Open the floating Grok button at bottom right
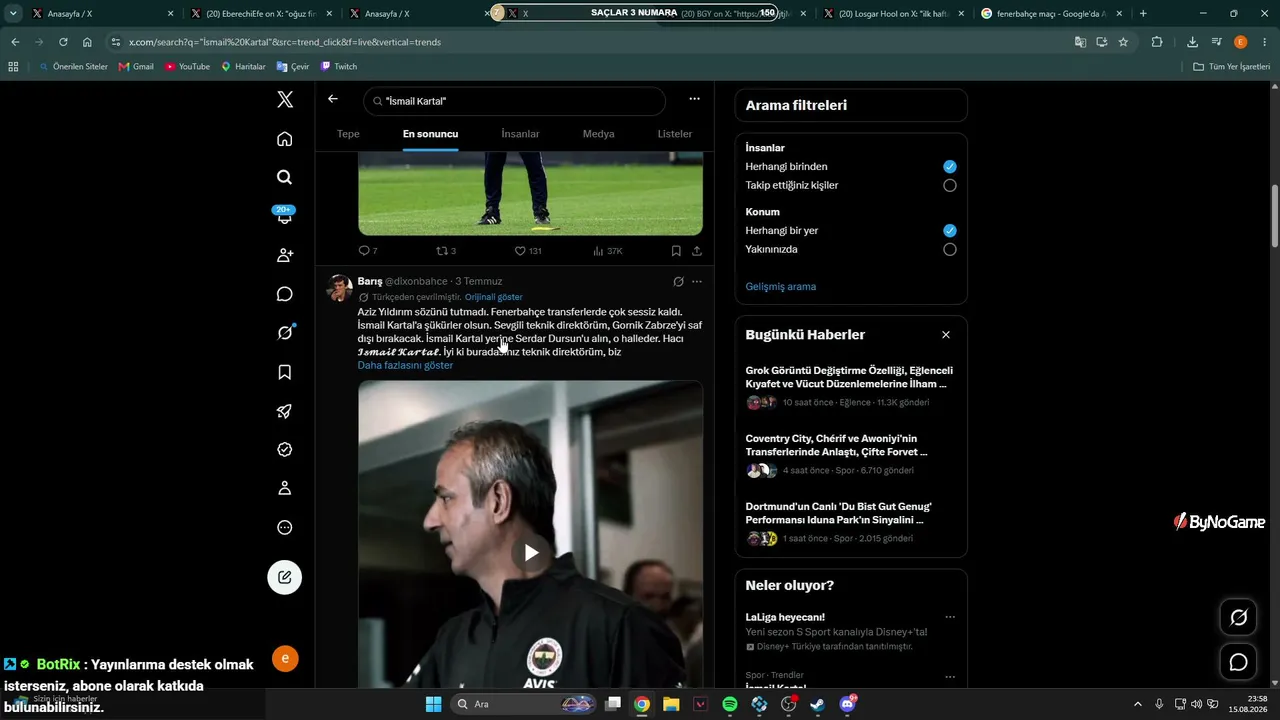This screenshot has height=720, width=1280. click(1238, 618)
